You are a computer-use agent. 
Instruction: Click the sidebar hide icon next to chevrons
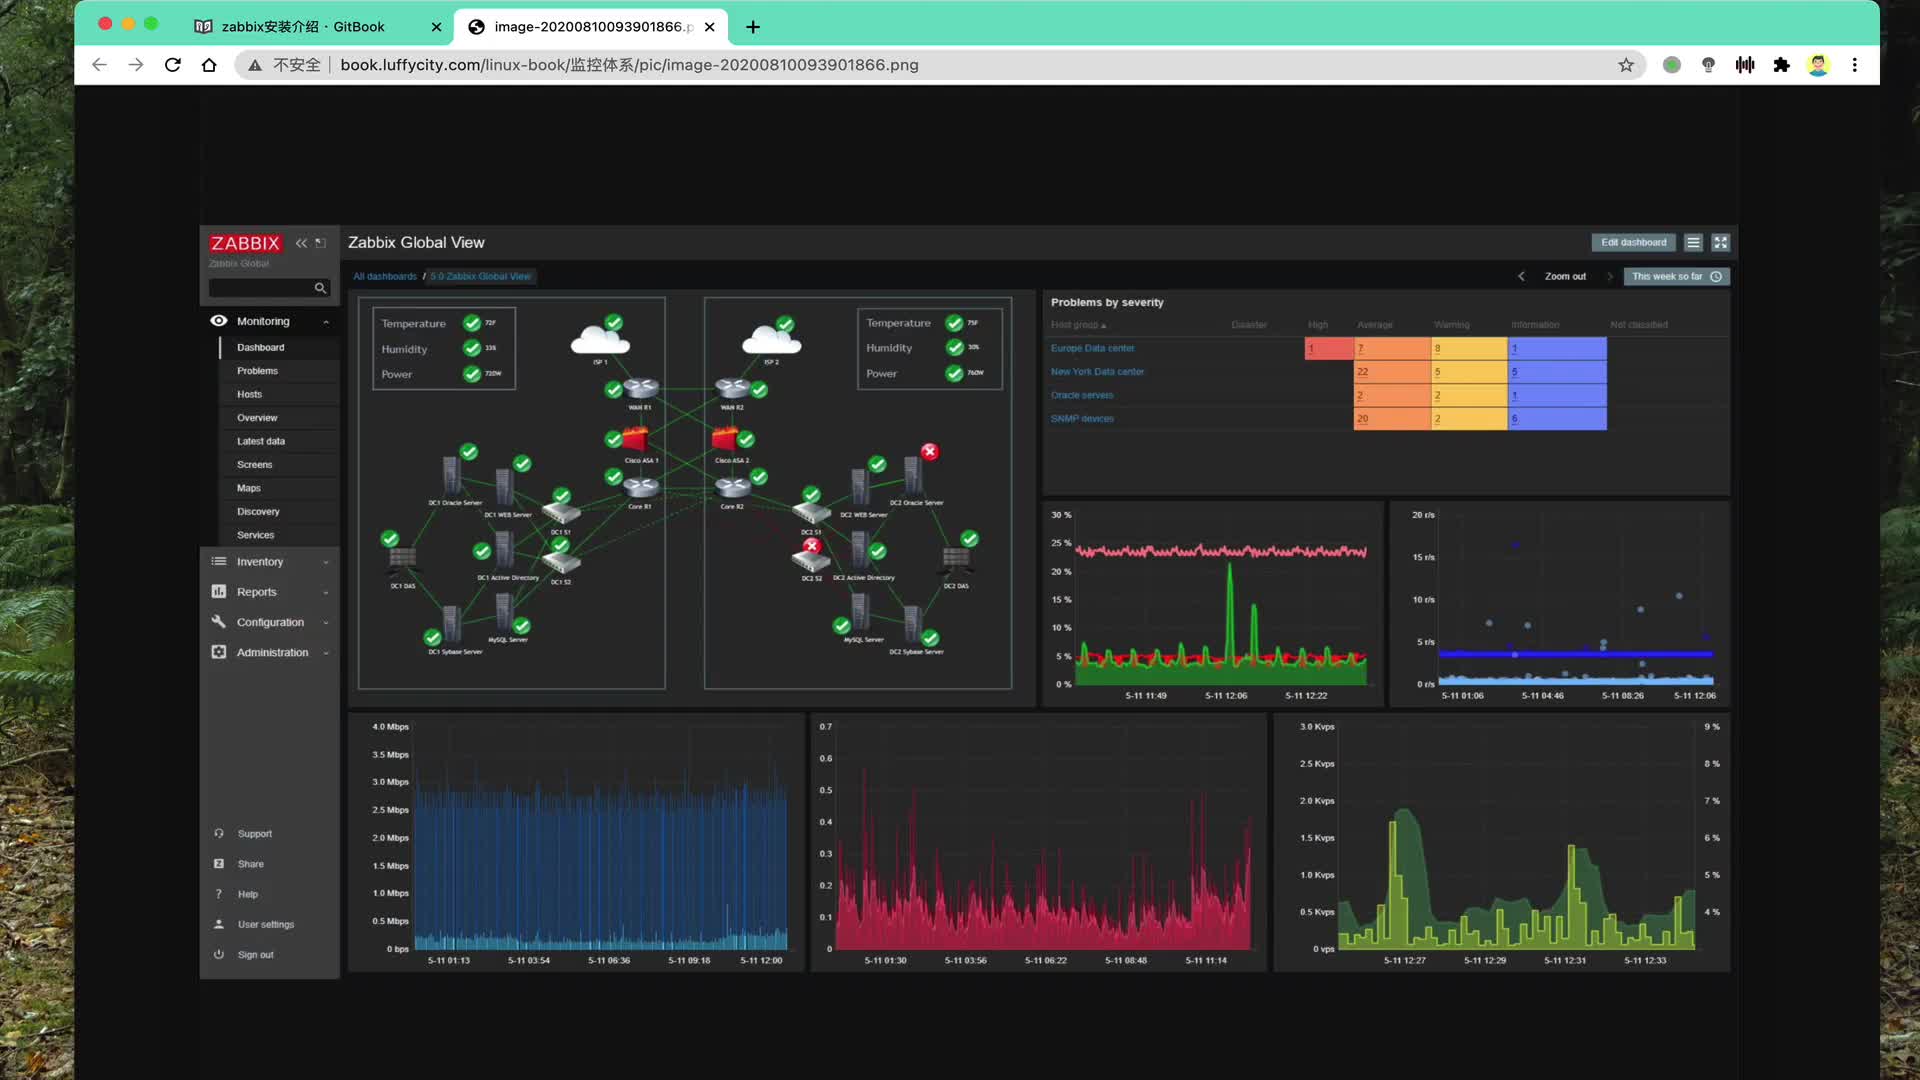[x=321, y=243]
